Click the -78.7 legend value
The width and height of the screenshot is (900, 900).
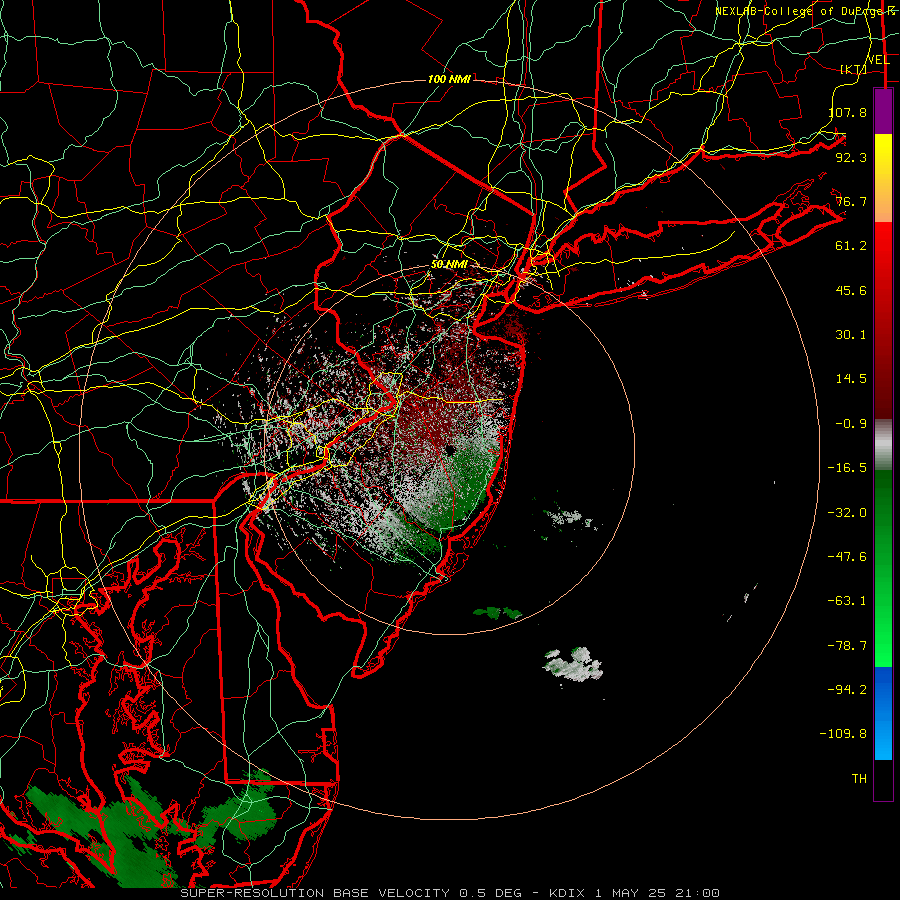coord(847,646)
